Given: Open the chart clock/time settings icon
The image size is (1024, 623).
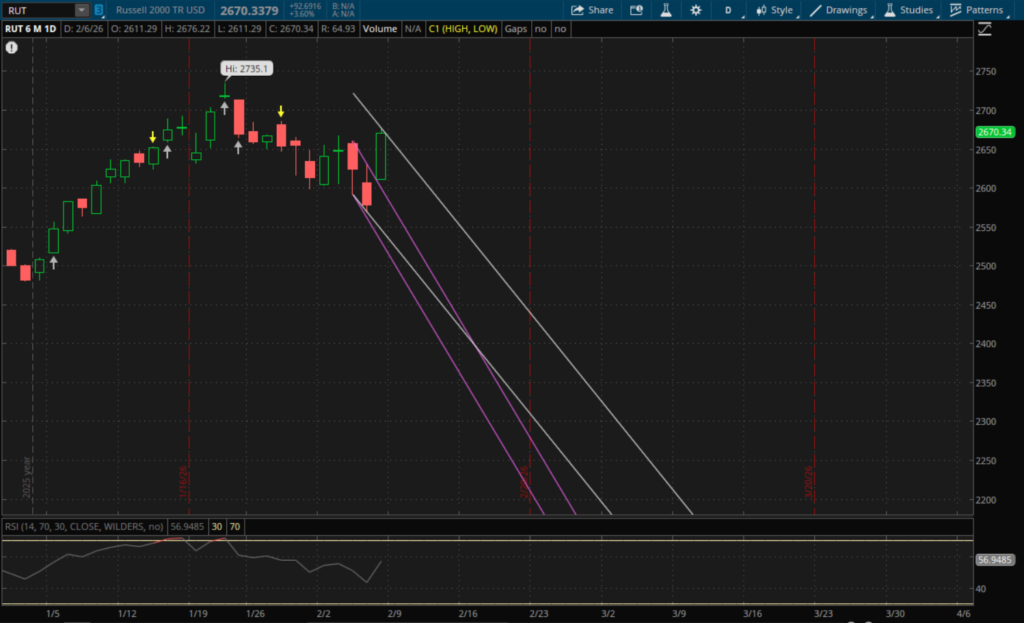Looking at the screenshot, I should (x=636, y=10).
